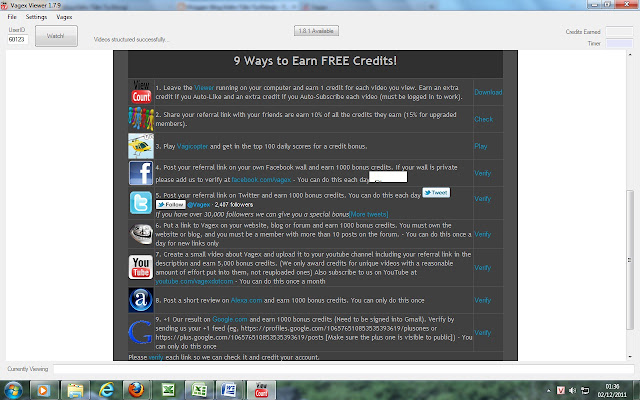
Task: Click the colorful friends referral icon
Action: coord(141,119)
